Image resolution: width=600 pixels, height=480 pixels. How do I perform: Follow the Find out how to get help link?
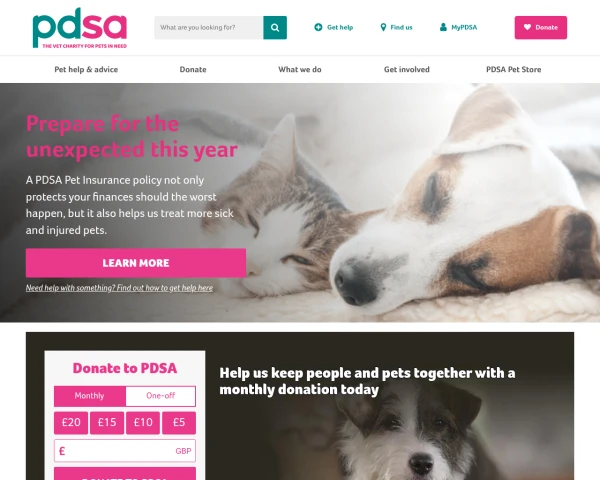tap(165, 288)
